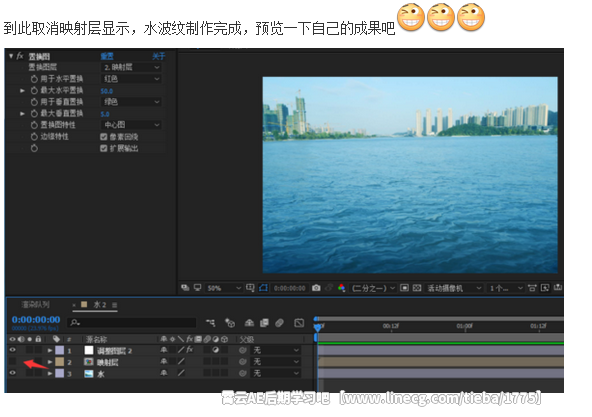The width and height of the screenshot is (592, 417).
Task: Click the pickwhip icon of layer 映射层
Action: point(242,362)
